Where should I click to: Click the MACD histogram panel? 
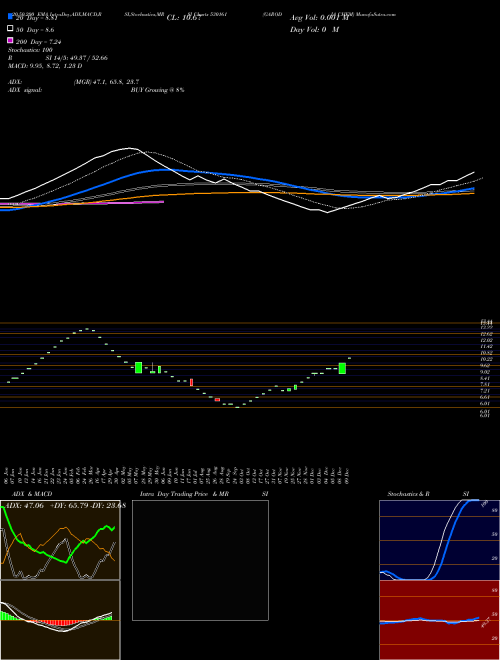60,620
